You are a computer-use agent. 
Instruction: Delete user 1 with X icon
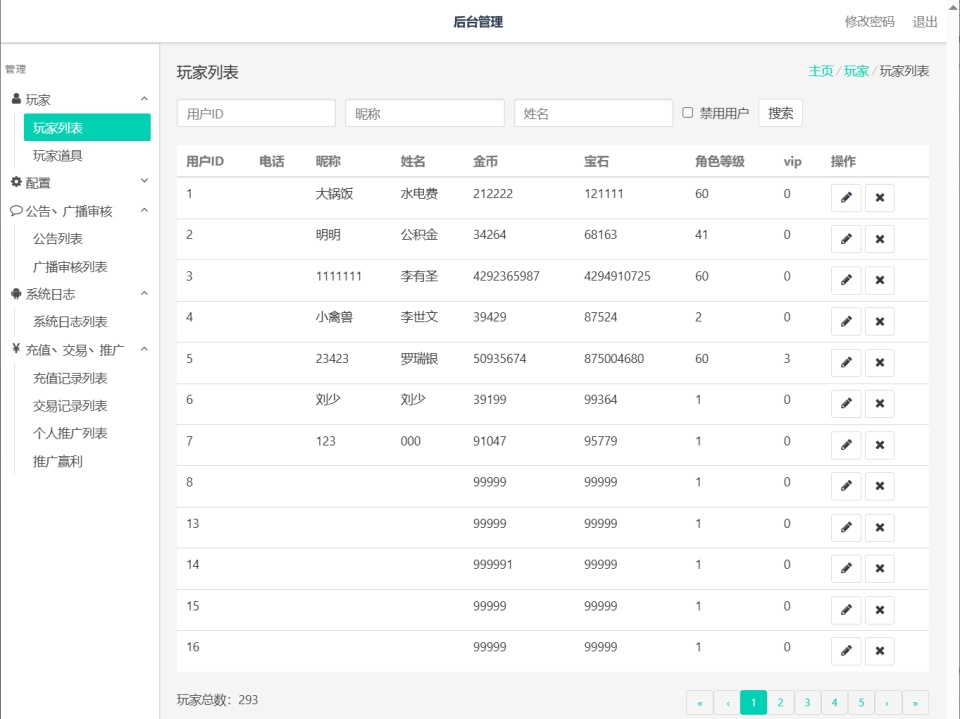[x=880, y=198]
